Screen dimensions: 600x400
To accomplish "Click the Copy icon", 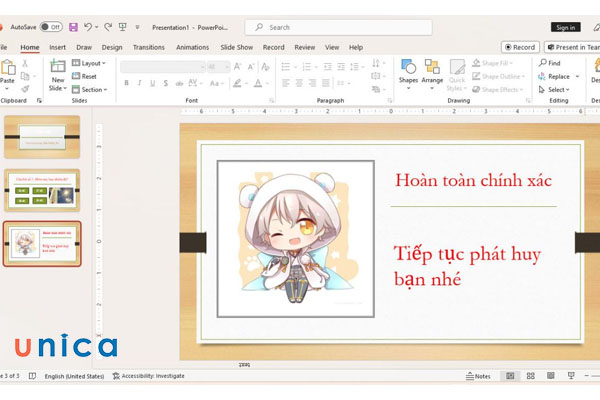I will [25, 76].
